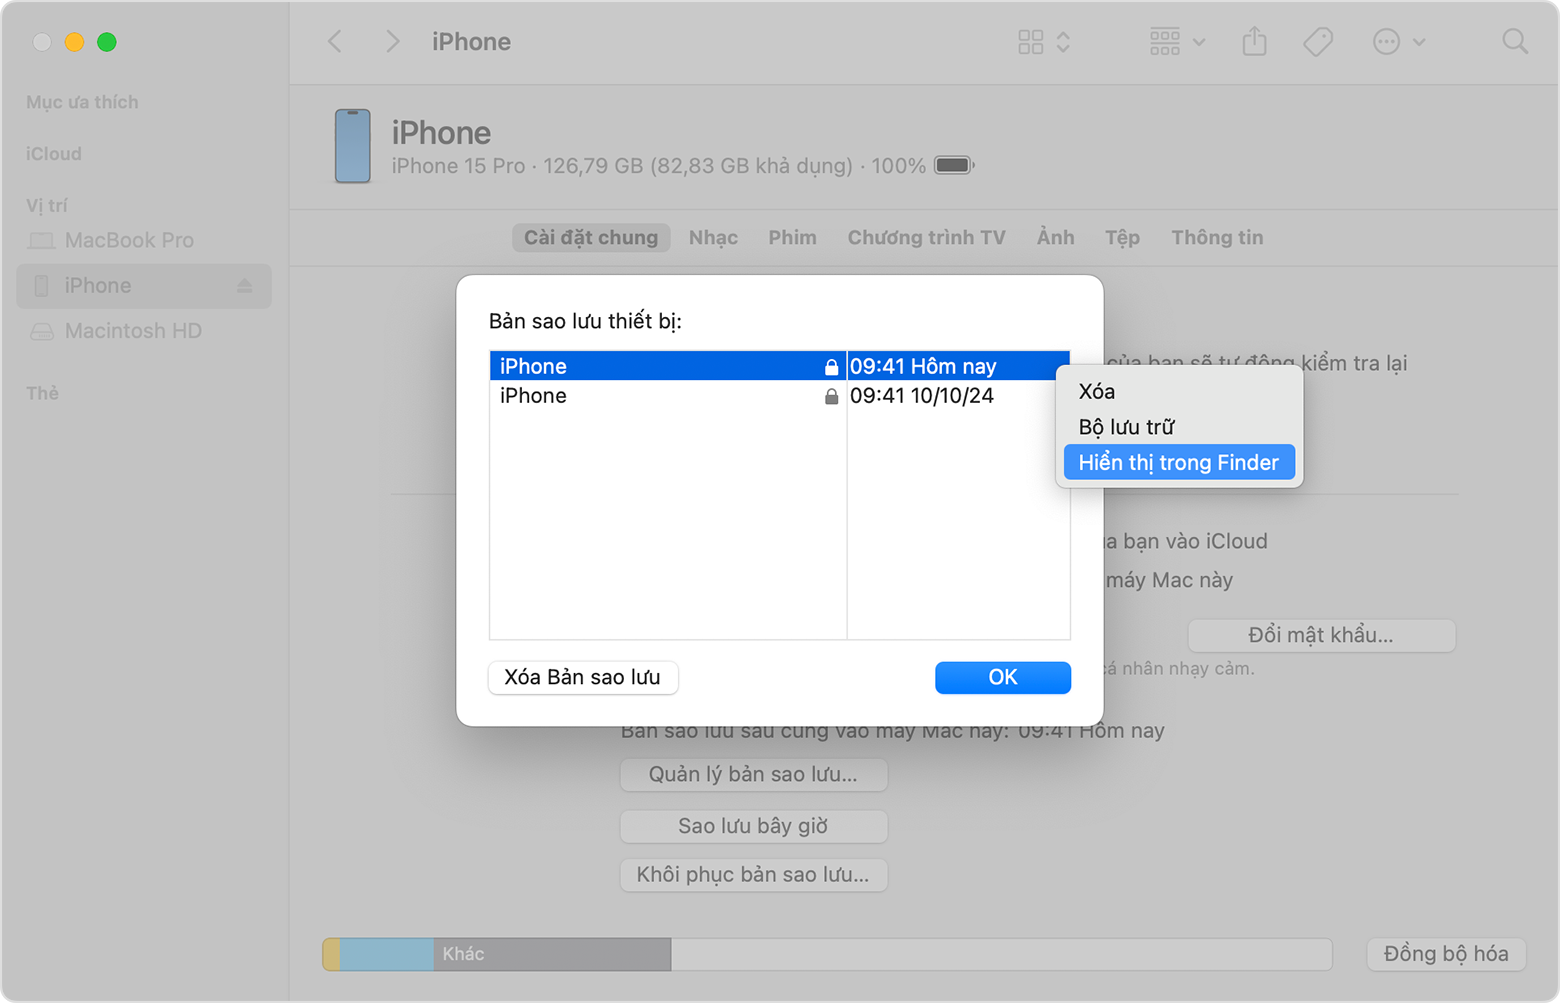Screen dimensions: 1560x1004
Task: Eject the iPhone from sidebar
Action: (x=245, y=286)
